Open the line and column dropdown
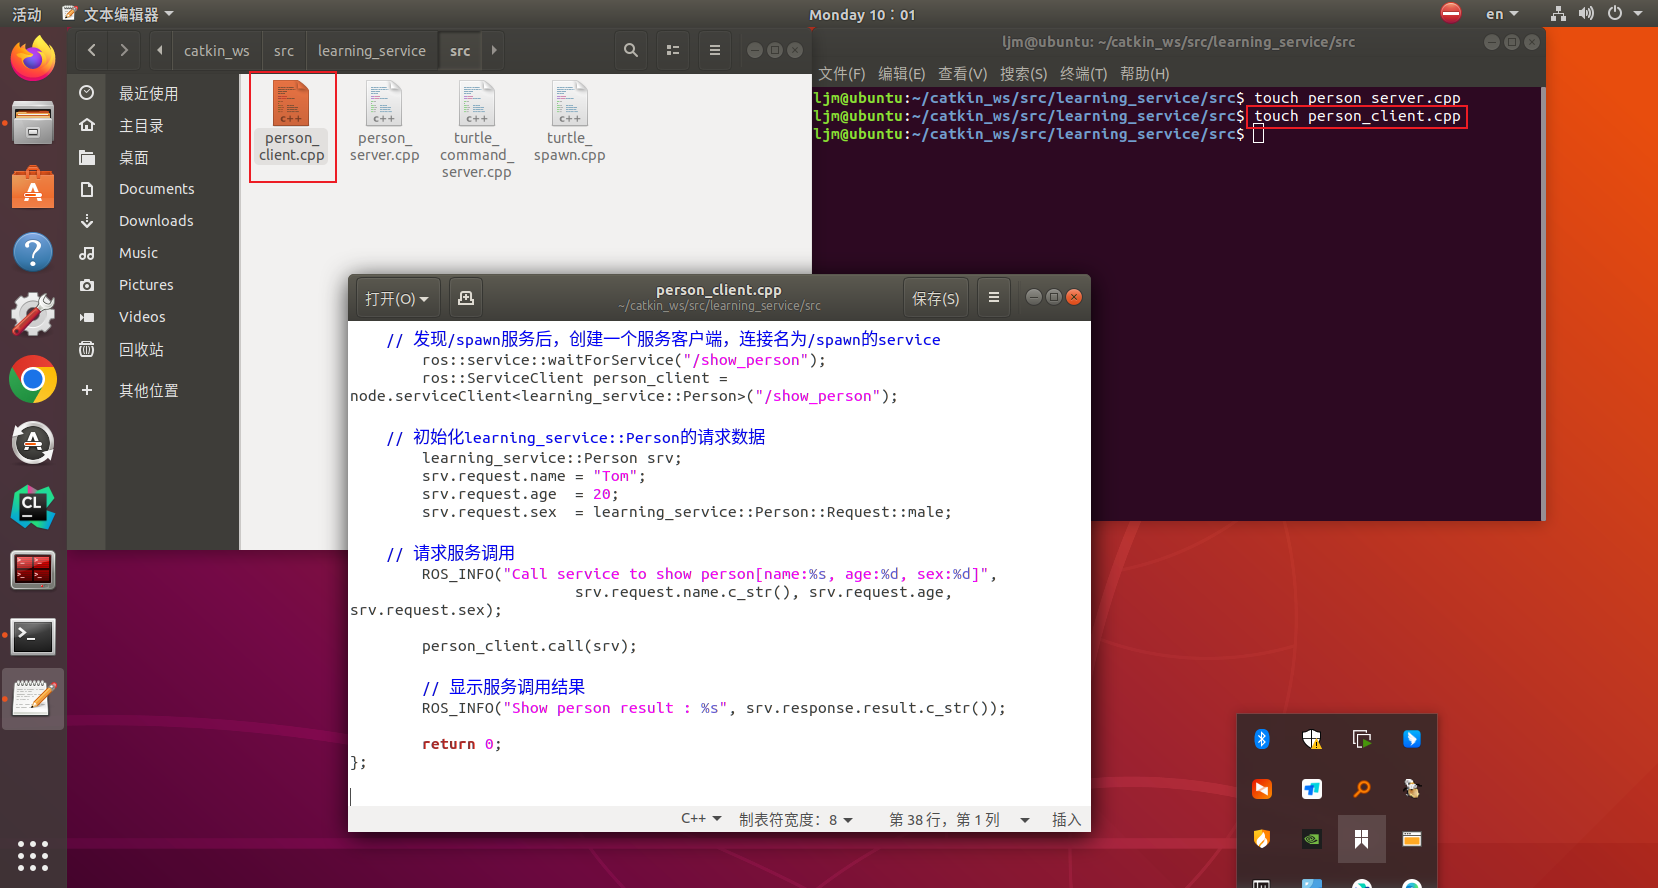Screen dimensions: 1658x888 tap(959, 819)
